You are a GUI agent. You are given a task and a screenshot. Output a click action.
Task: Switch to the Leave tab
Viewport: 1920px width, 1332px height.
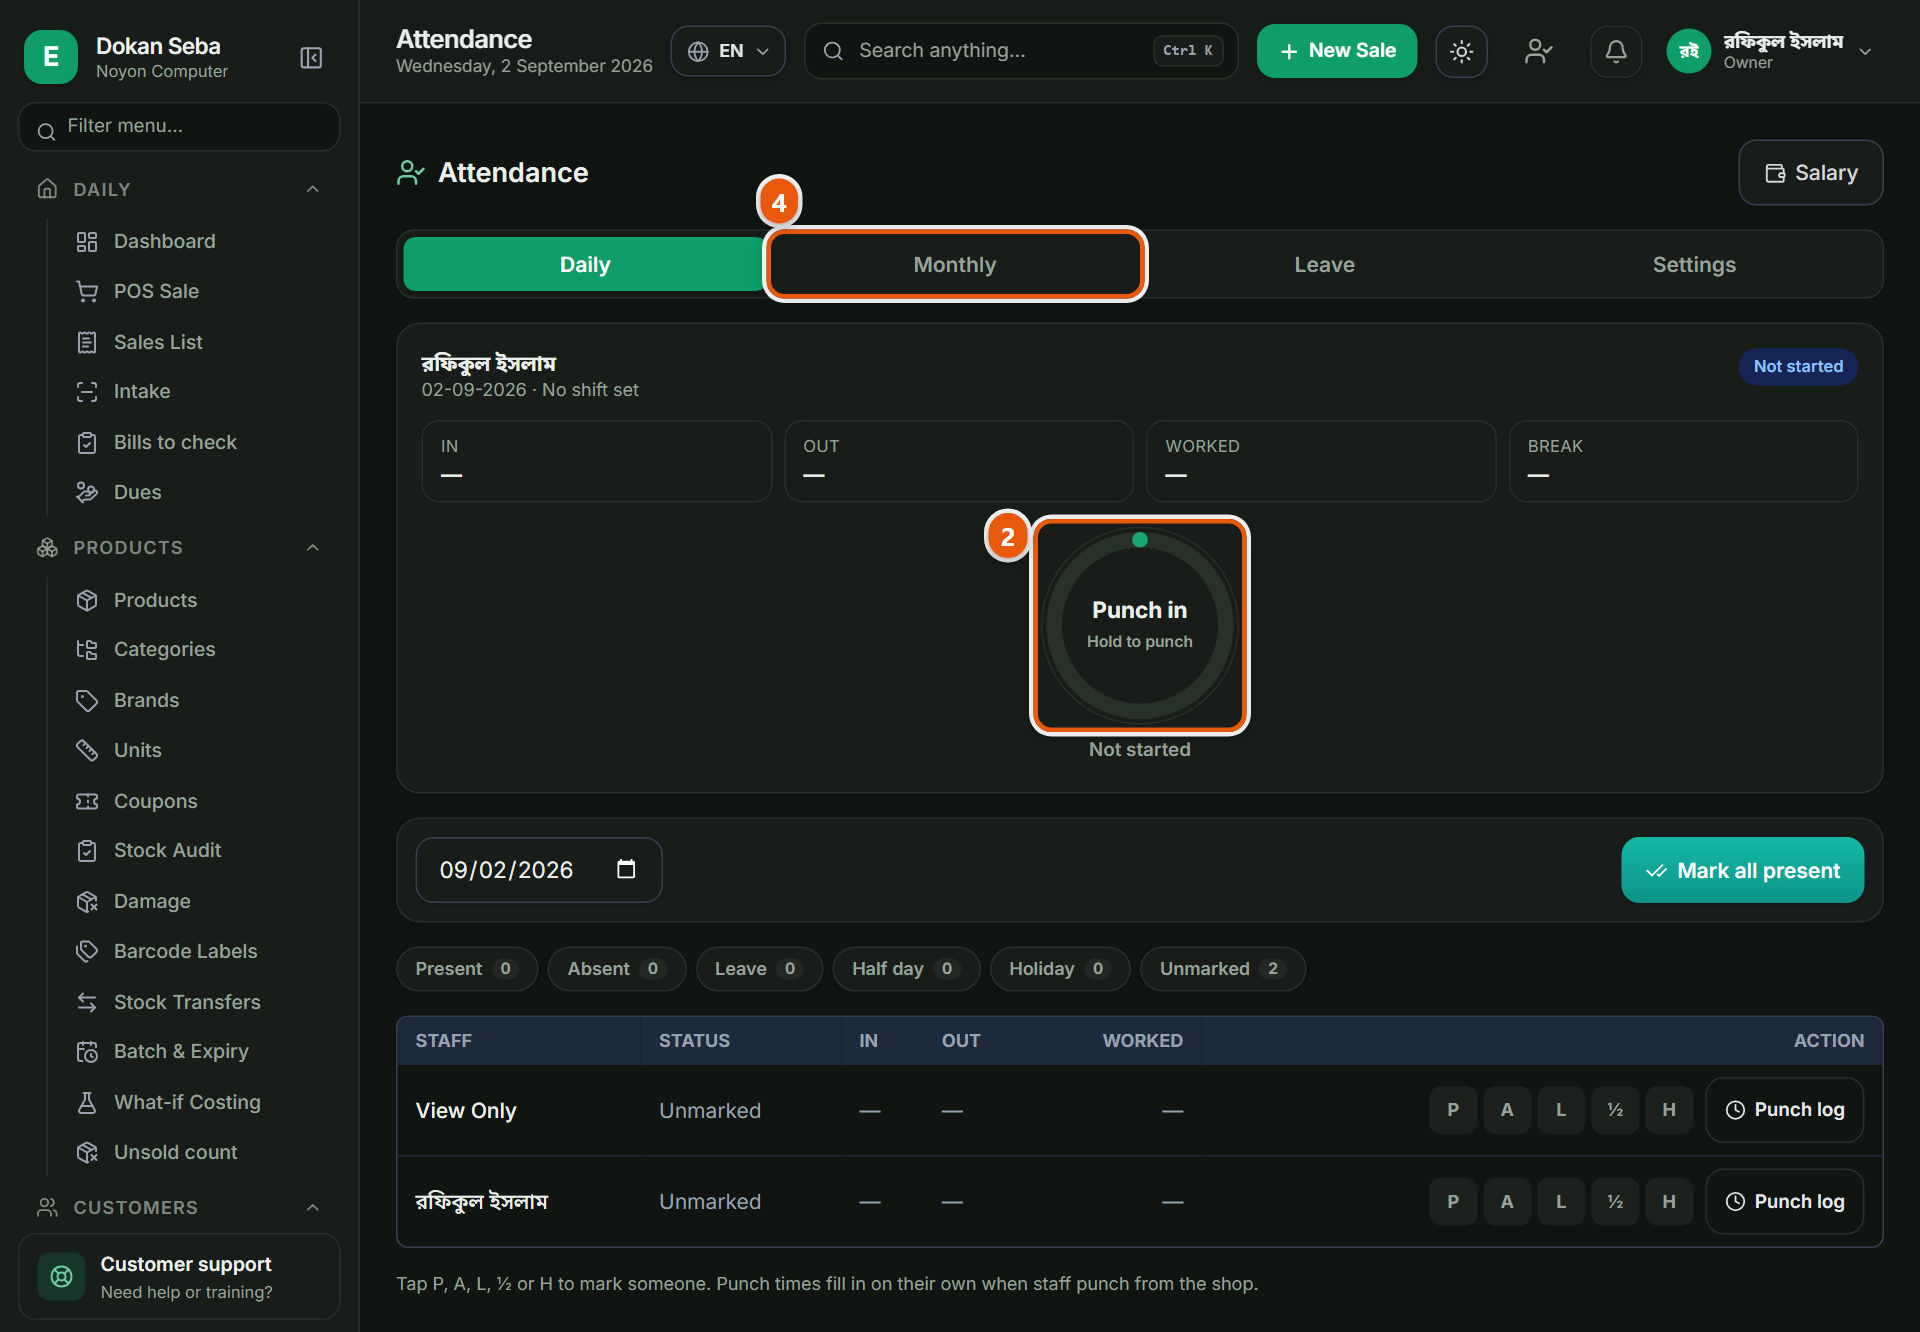tap(1324, 264)
